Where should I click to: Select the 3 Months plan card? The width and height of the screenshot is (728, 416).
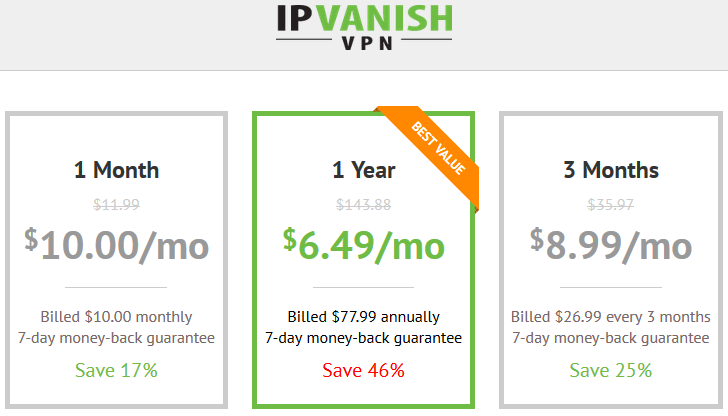(611, 260)
